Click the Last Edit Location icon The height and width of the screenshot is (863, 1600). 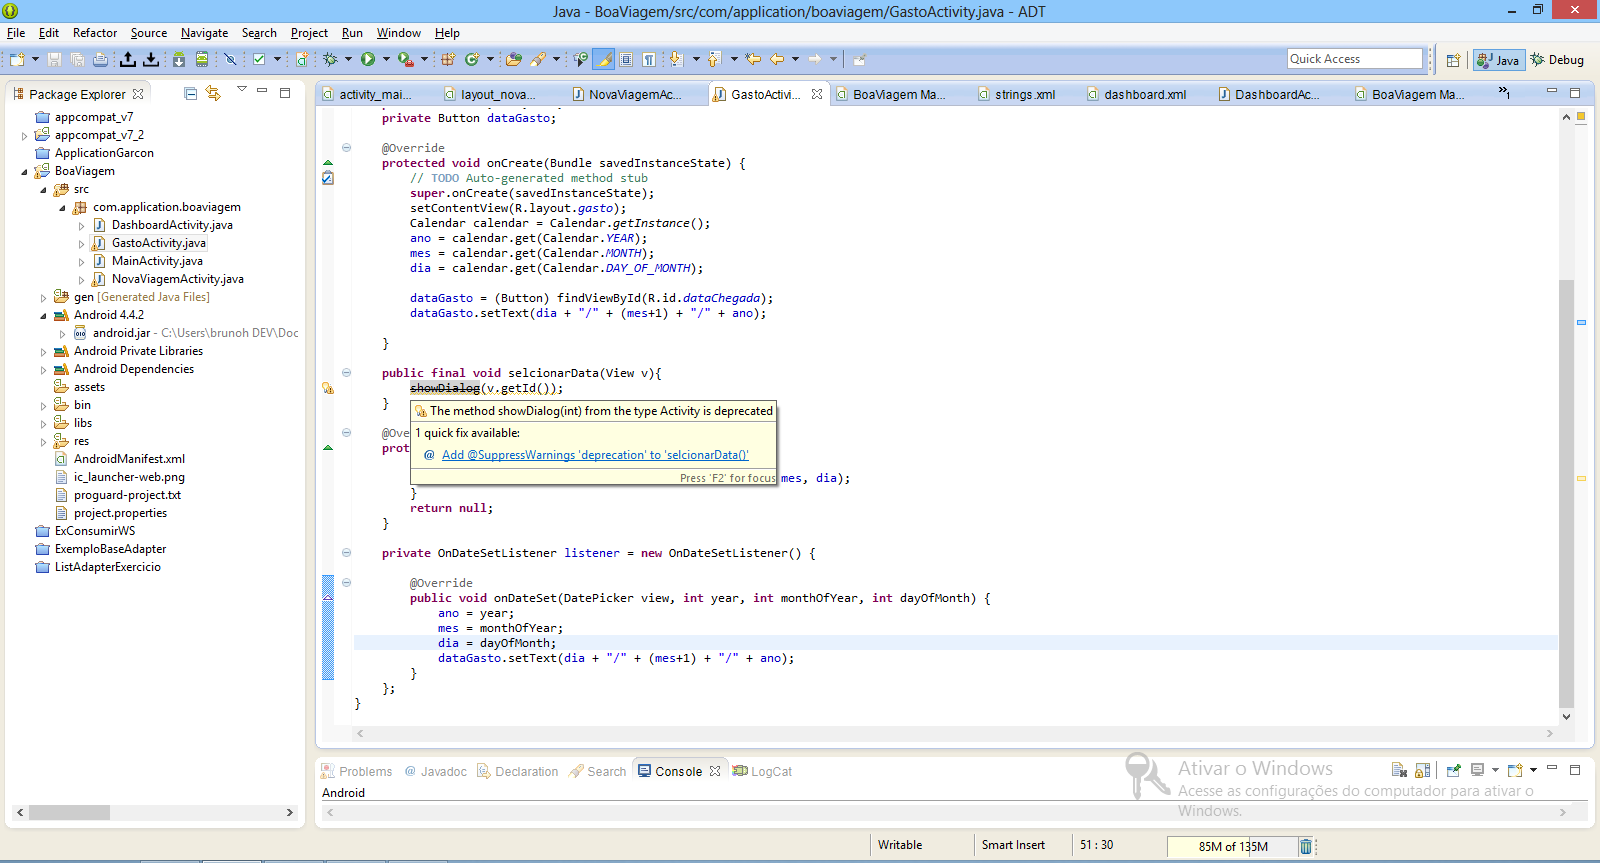point(753,59)
